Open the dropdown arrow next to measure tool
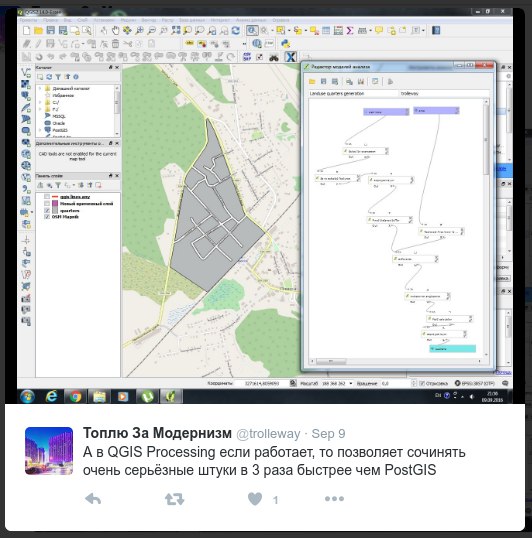Screen dimensions: 532x538 click(370, 31)
